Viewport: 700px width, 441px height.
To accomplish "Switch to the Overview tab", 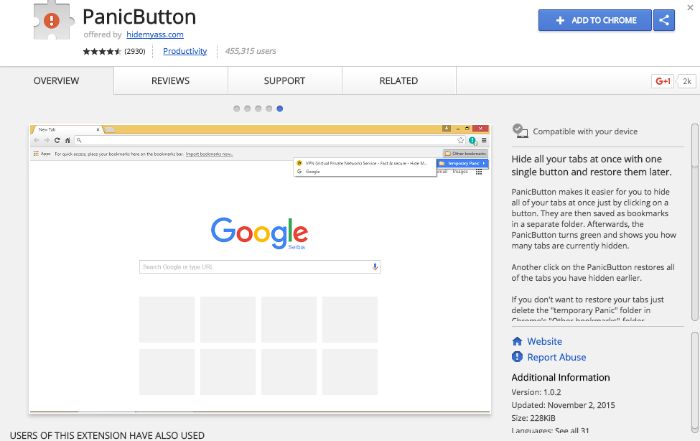I will point(56,81).
